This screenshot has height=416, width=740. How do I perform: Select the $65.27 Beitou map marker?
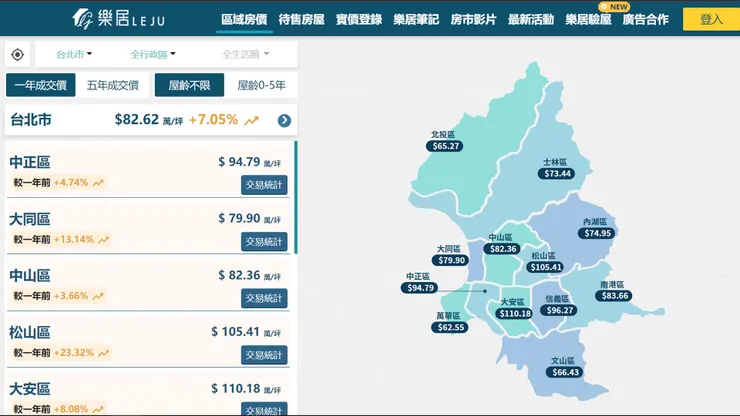(445, 146)
